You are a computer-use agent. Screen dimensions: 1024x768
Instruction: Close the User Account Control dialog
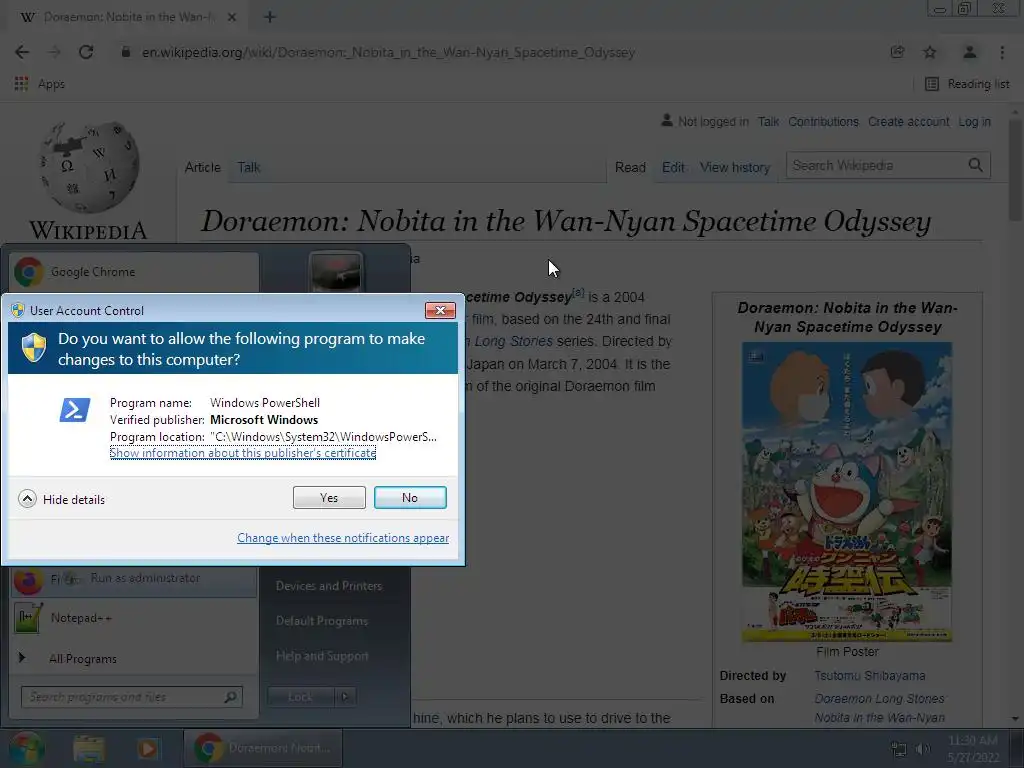pos(440,310)
